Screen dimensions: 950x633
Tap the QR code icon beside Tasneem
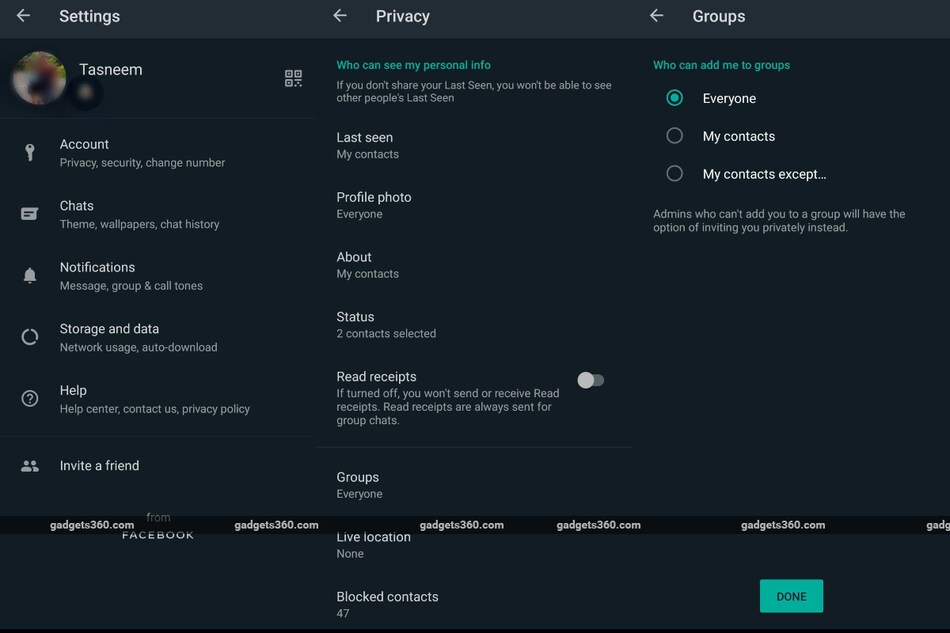point(293,78)
